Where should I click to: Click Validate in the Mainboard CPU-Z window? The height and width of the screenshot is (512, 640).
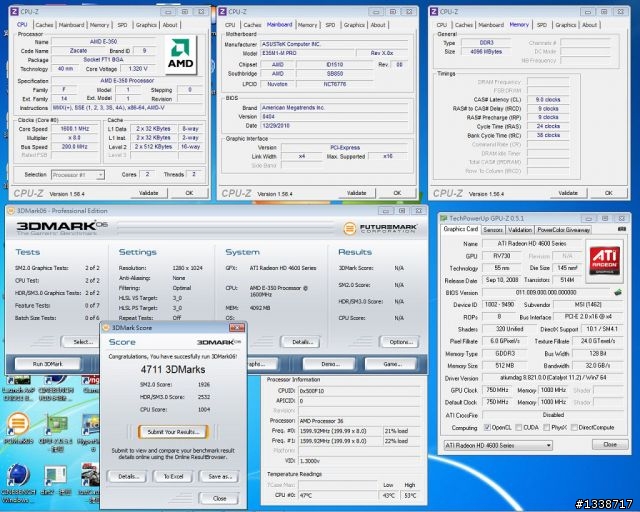pyautogui.click(x=356, y=193)
